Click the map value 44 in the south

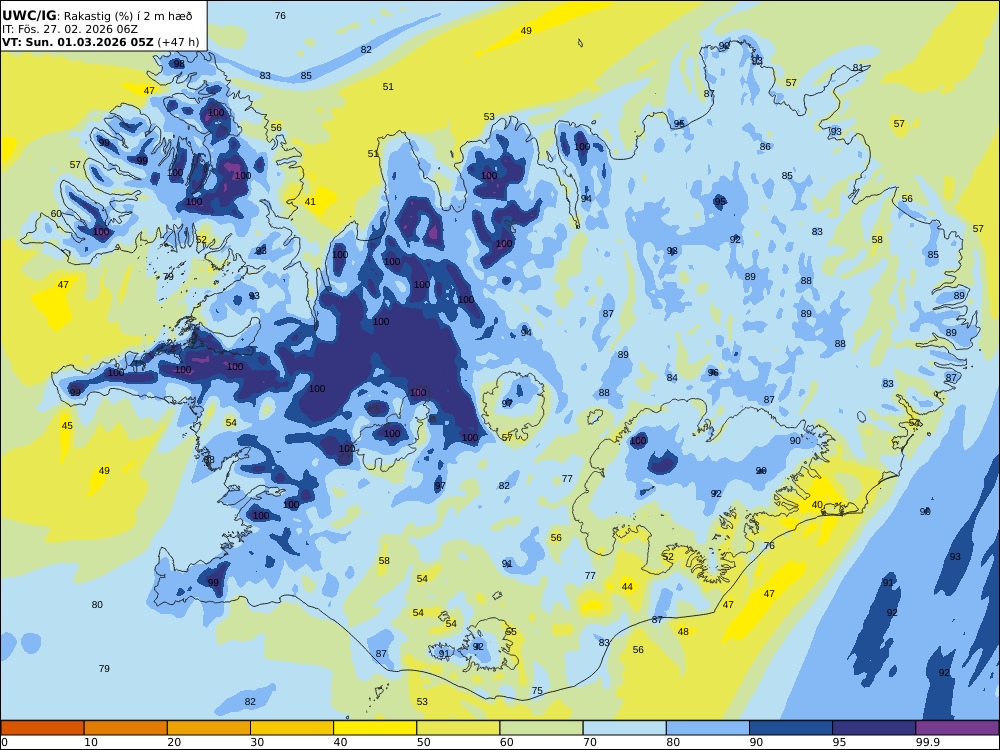point(628,587)
